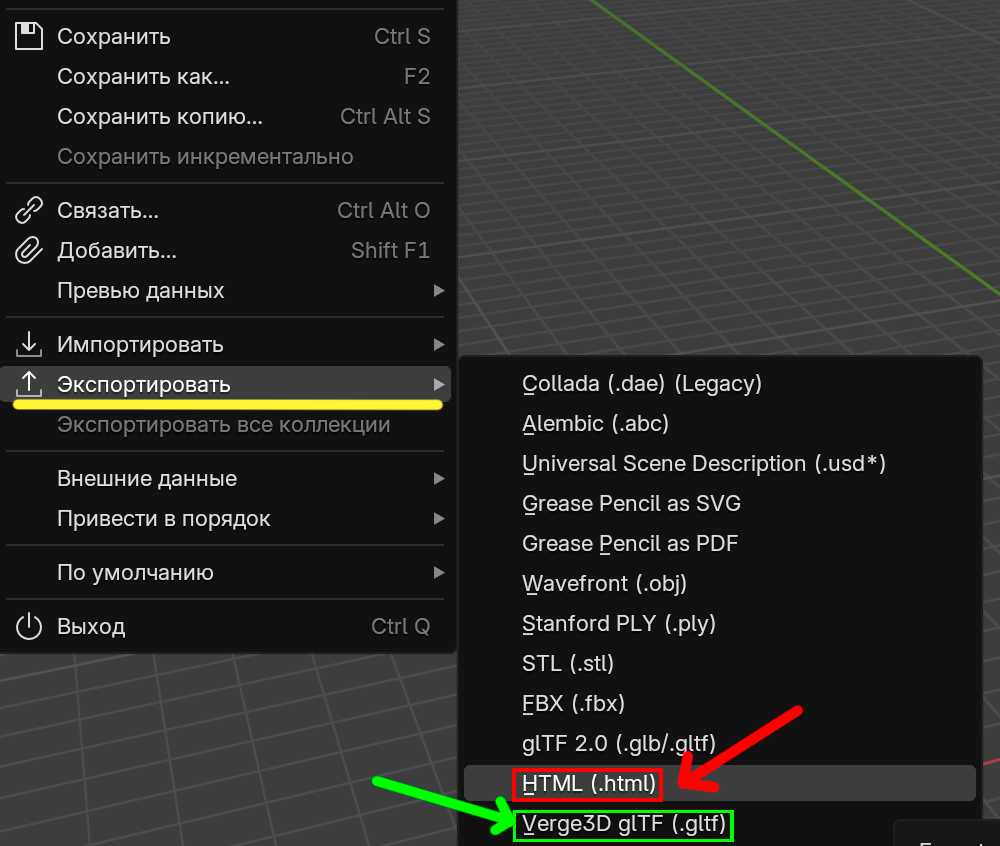
Task: Select Экспортировать все коллекции entry
Action: tap(224, 425)
